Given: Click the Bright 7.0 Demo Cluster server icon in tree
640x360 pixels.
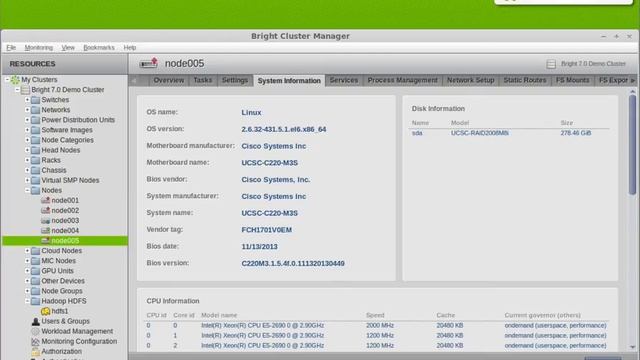Looking at the screenshot, I should 25,90.
